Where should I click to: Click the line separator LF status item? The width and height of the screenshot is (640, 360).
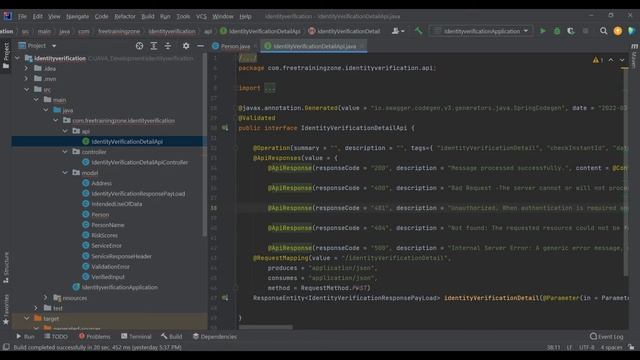click(569, 347)
